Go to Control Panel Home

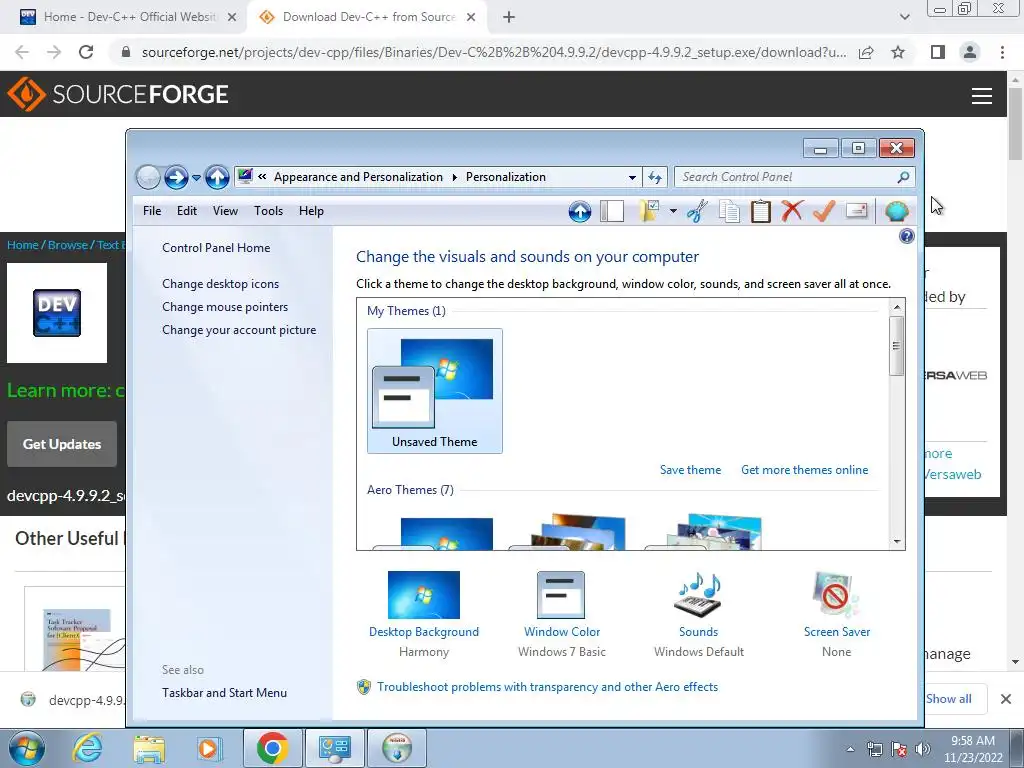216,248
